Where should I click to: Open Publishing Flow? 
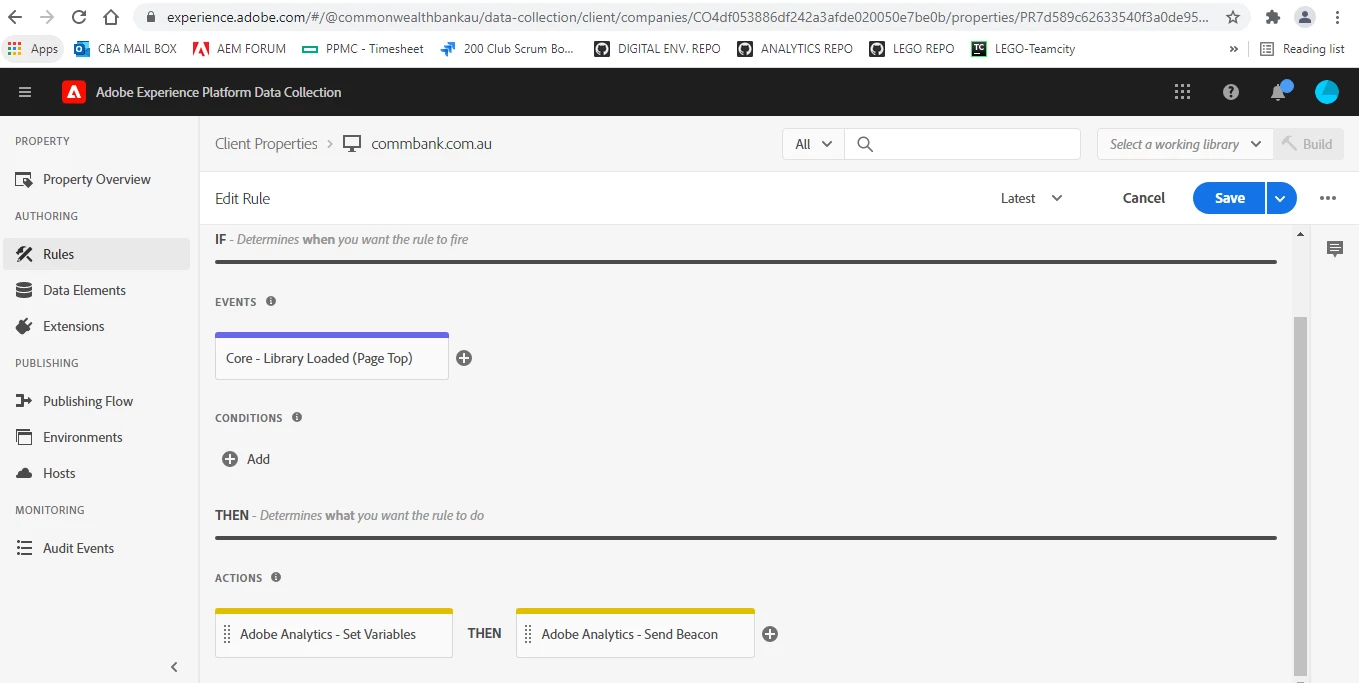96,401
